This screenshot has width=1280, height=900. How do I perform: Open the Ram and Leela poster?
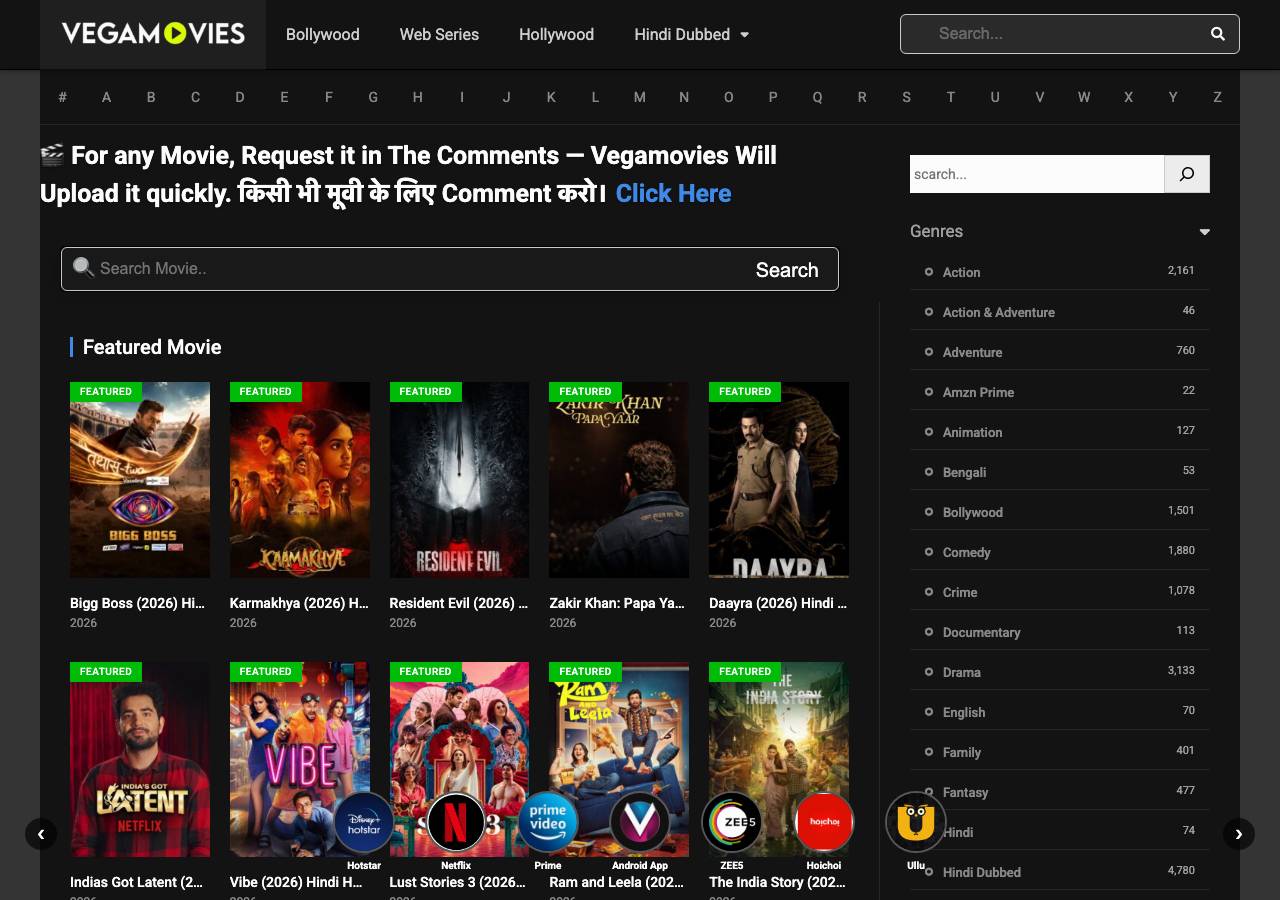tap(619, 759)
